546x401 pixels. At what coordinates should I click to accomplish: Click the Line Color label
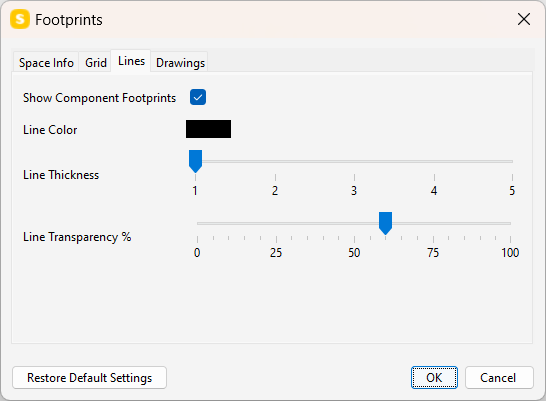click(50, 130)
